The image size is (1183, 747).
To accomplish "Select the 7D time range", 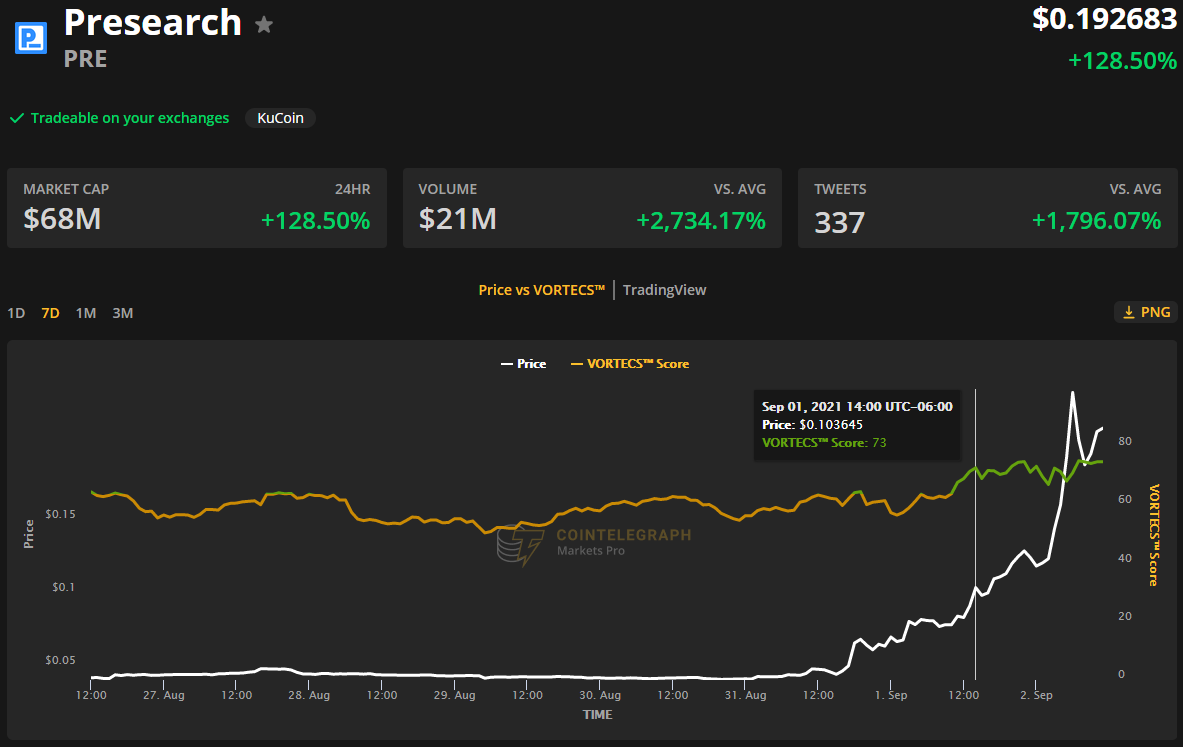I will [x=50, y=313].
